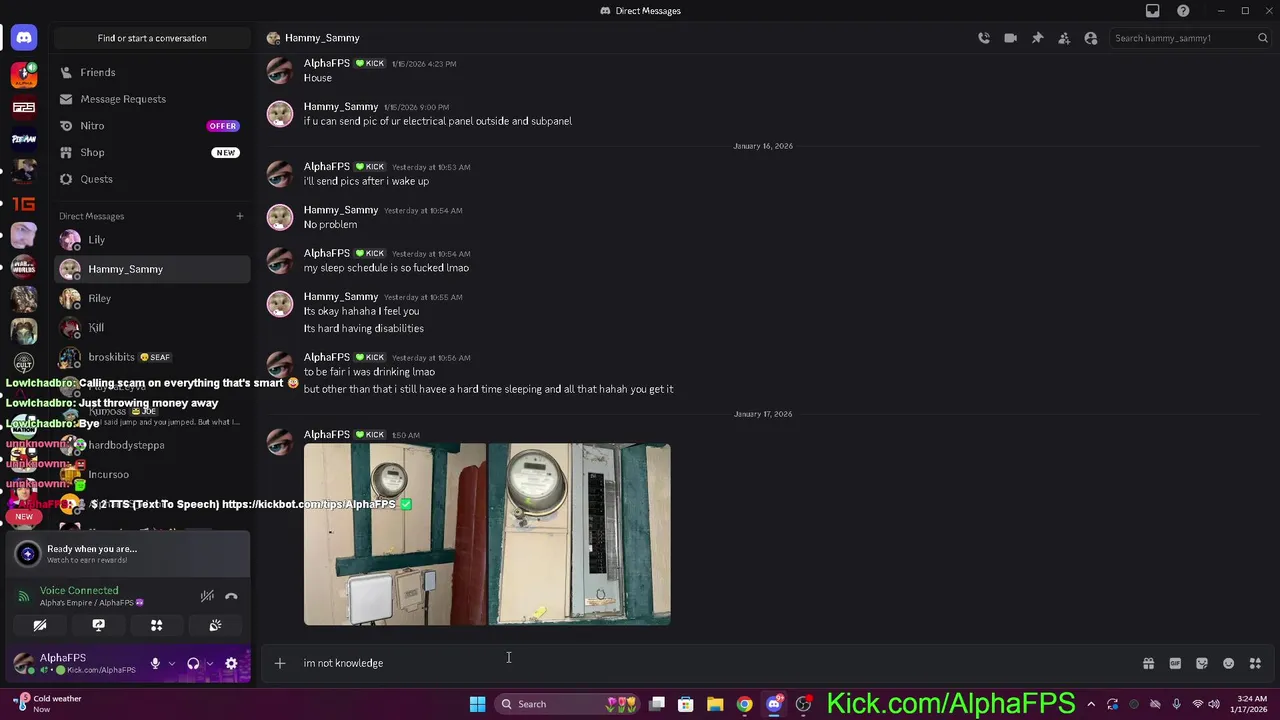Open Google Chrome from taskbar
The width and height of the screenshot is (1280, 720).
tap(744, 704)
